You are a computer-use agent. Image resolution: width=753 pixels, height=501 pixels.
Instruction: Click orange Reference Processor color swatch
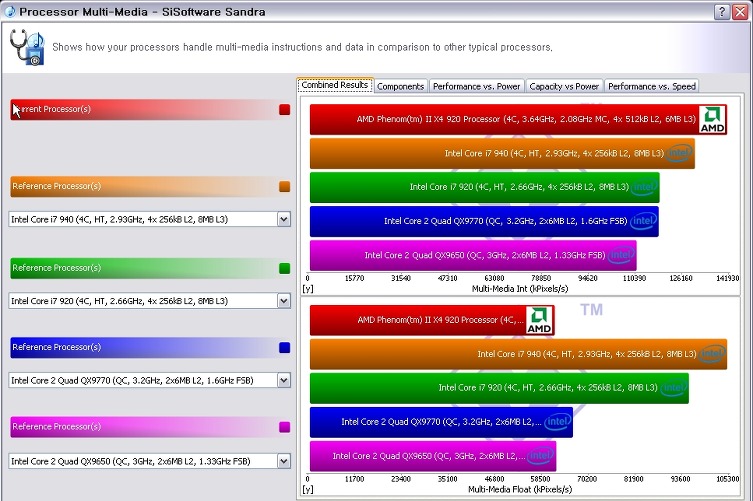284,186
